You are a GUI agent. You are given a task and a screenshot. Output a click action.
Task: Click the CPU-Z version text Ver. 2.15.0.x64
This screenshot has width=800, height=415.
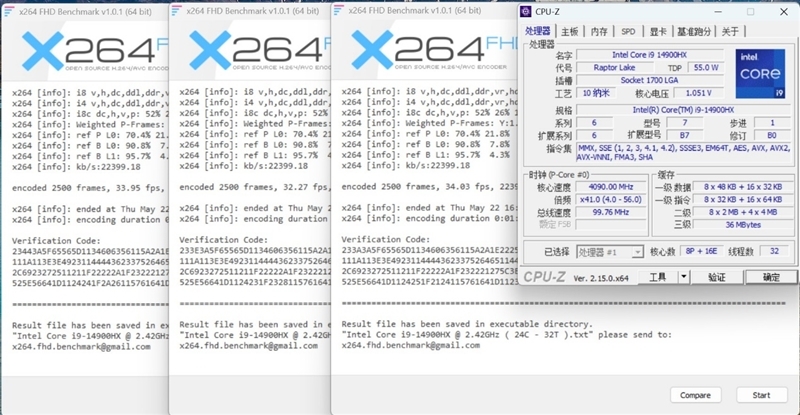601,278
